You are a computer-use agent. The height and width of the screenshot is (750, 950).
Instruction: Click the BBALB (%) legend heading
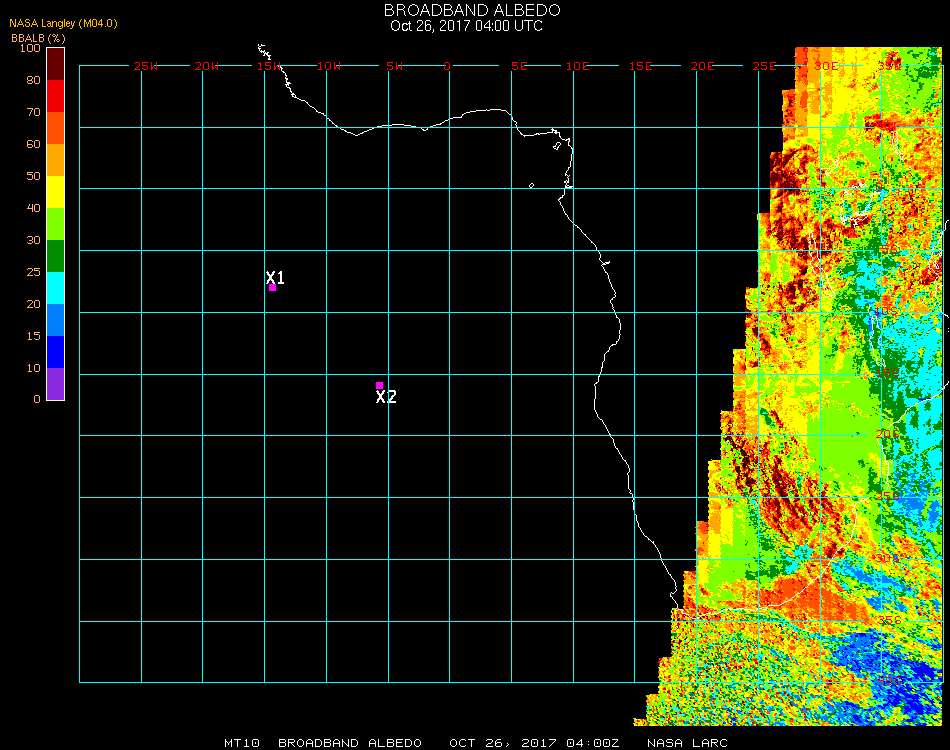coord(38,37)
